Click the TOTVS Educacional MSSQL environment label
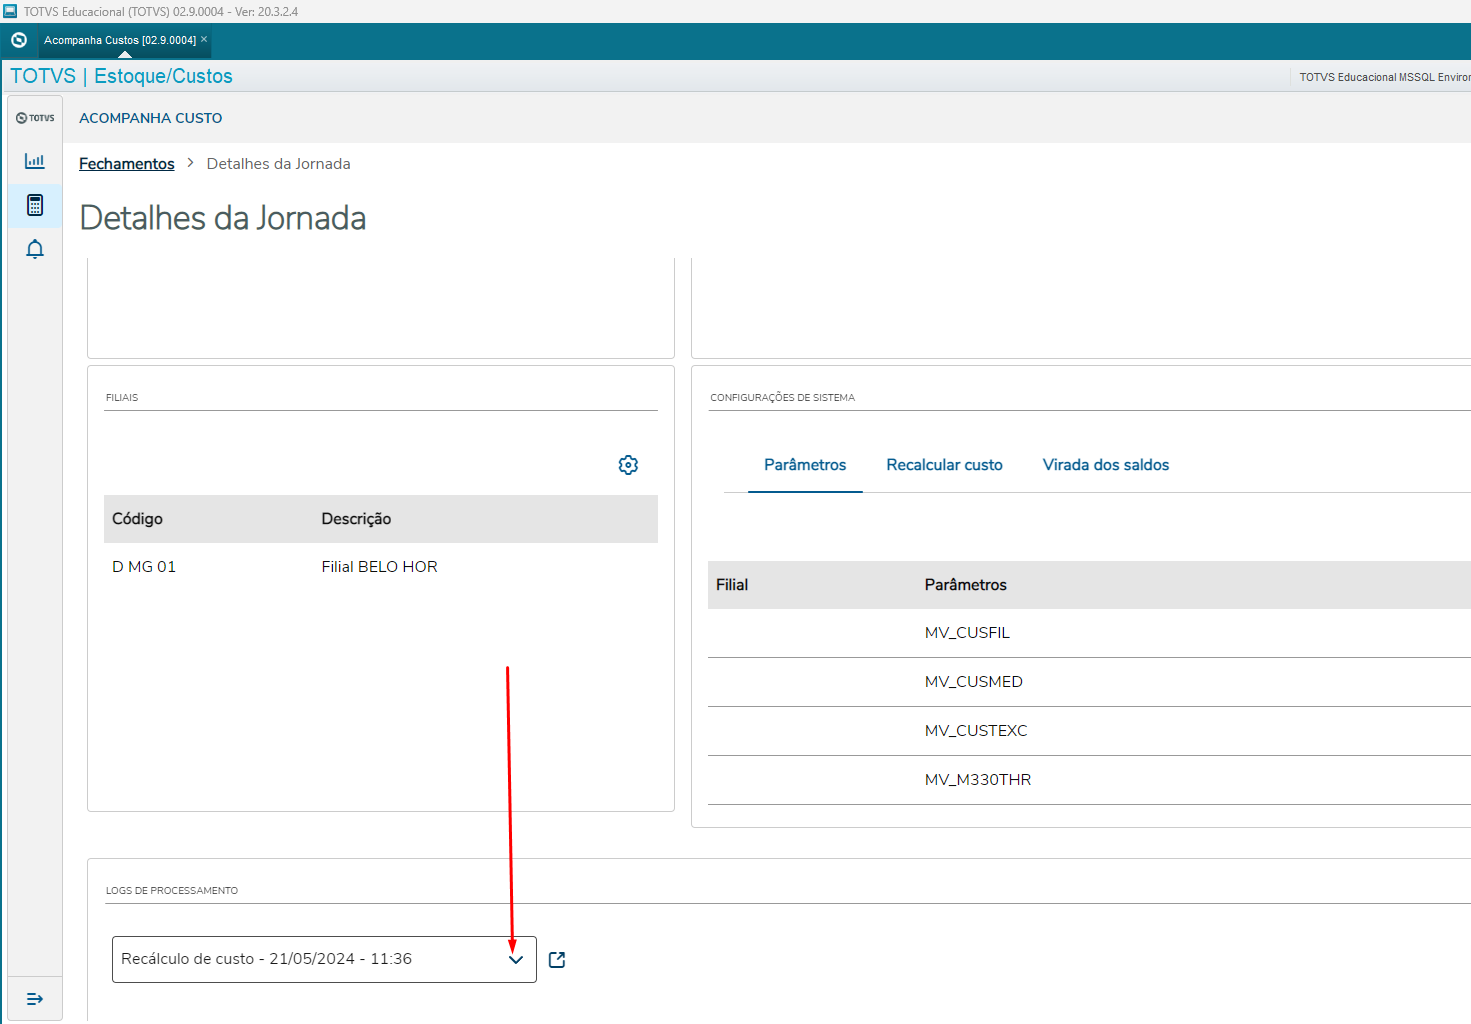1471x1024 pixels. pyautogui.click(x=1384, y=77)
